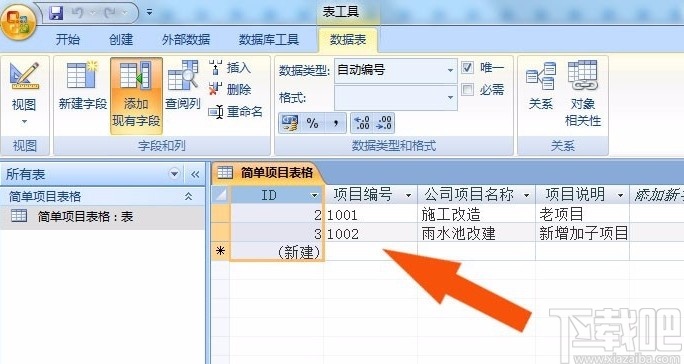
Task: Open the 所有表 navigation pane dropdown
Action: click(x=174, y=174)
